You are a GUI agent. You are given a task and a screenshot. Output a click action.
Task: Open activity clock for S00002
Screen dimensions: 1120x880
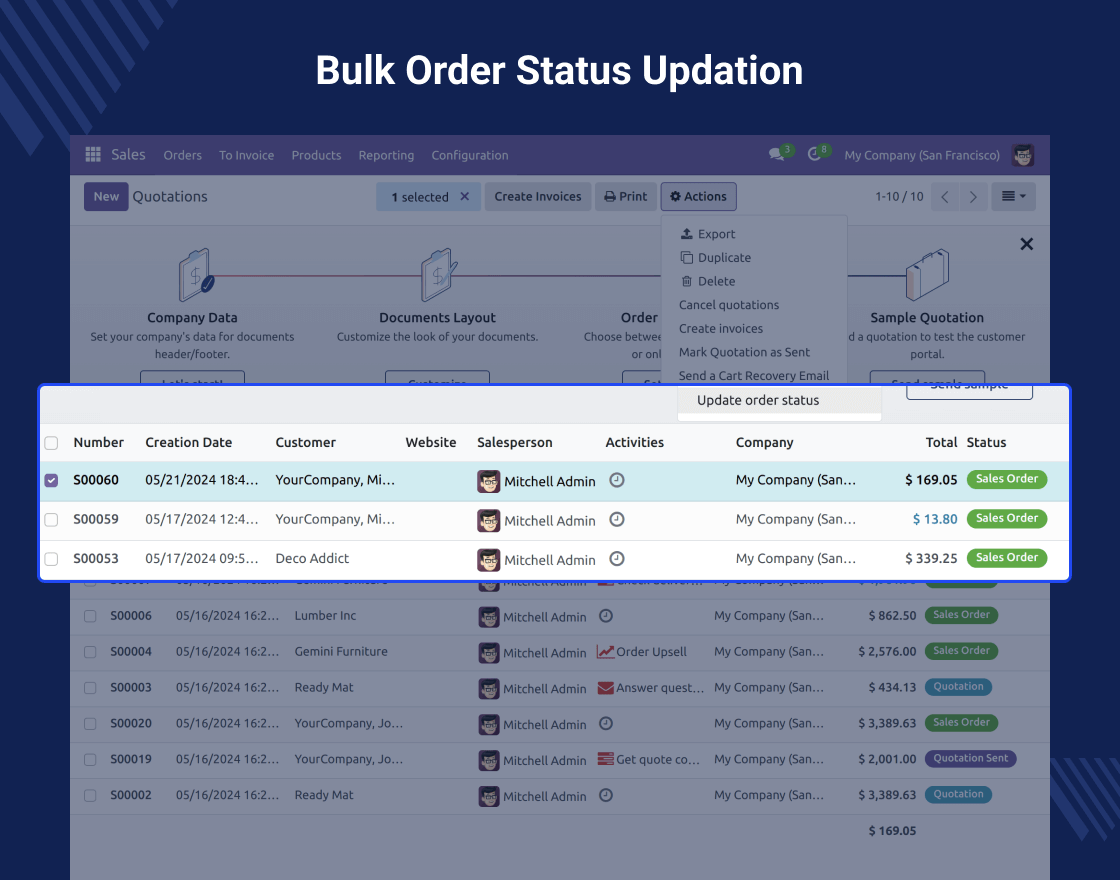coord(606,795)
